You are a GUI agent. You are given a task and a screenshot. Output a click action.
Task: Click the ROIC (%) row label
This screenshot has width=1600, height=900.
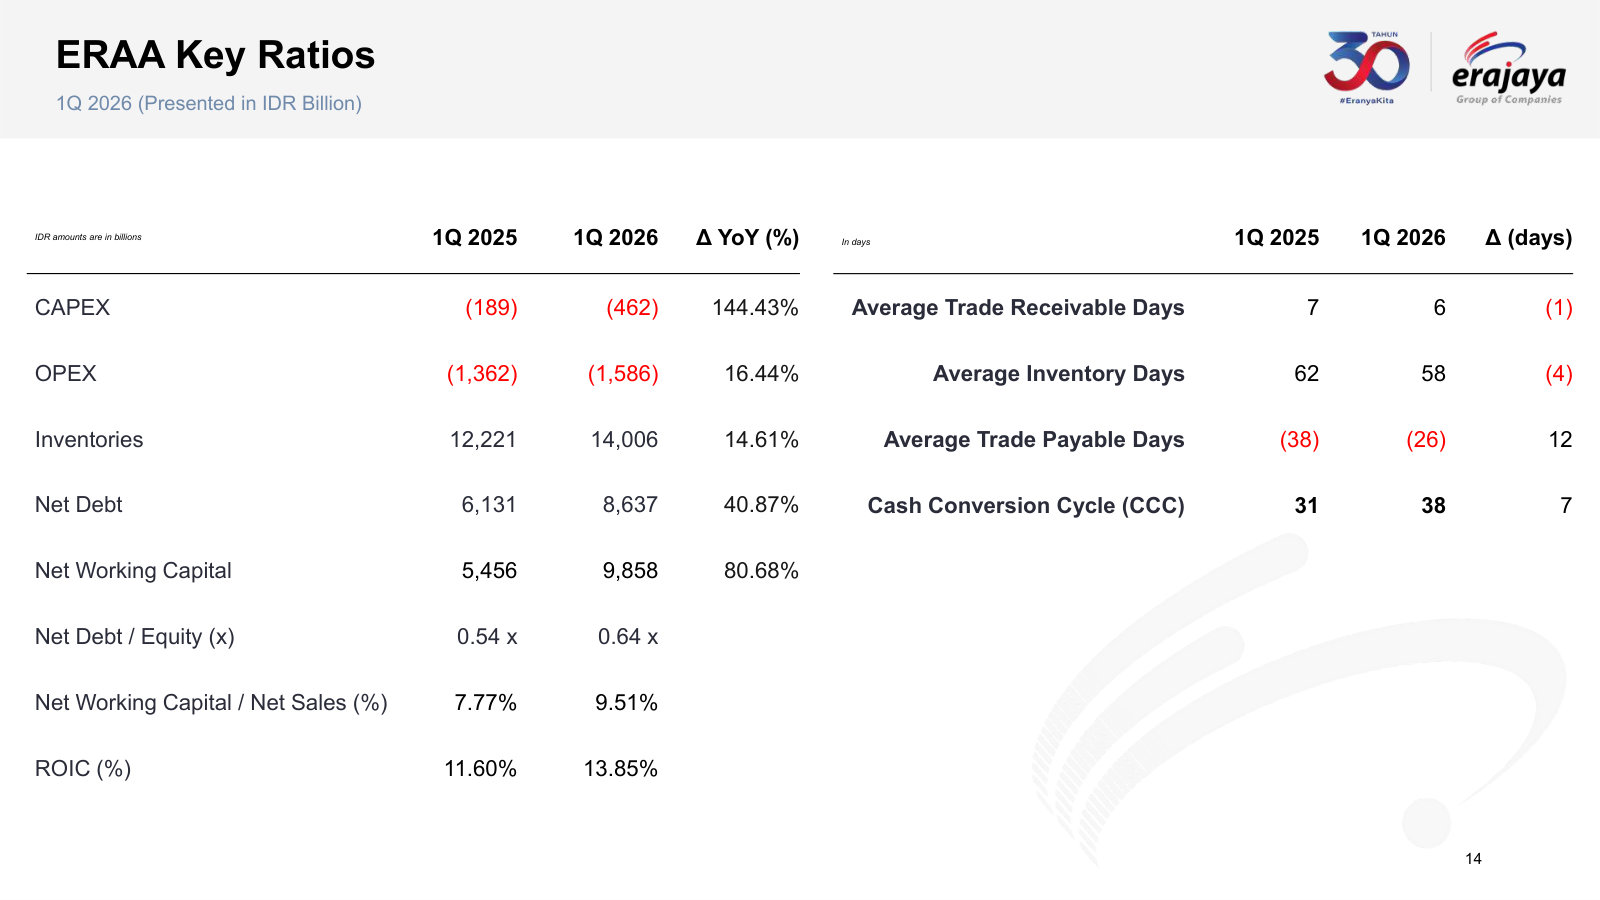point(83,769)
